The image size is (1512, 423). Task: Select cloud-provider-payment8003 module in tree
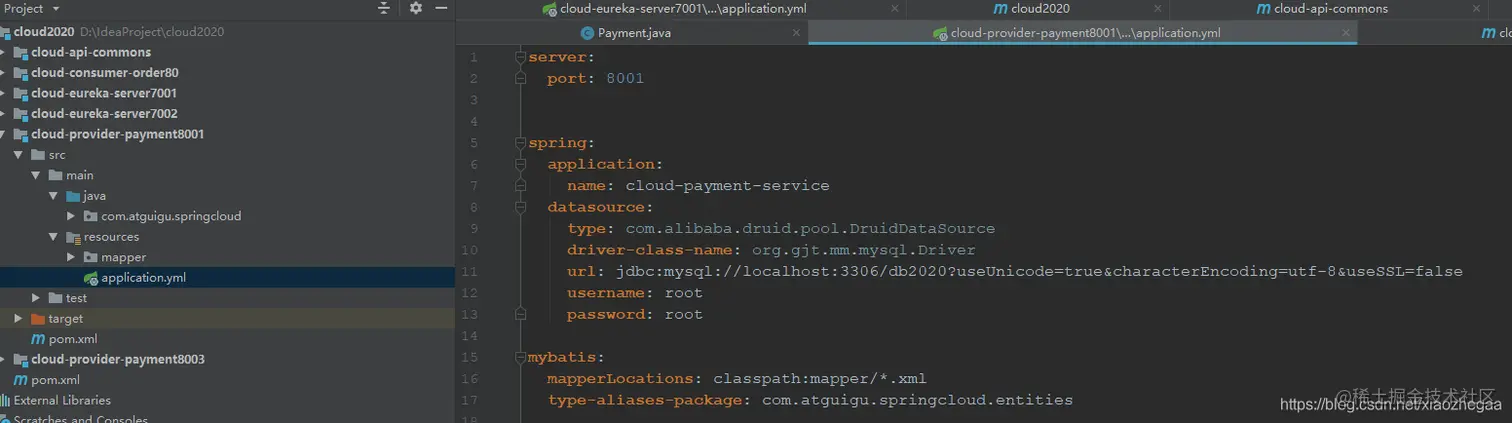(x=118, y=359)
